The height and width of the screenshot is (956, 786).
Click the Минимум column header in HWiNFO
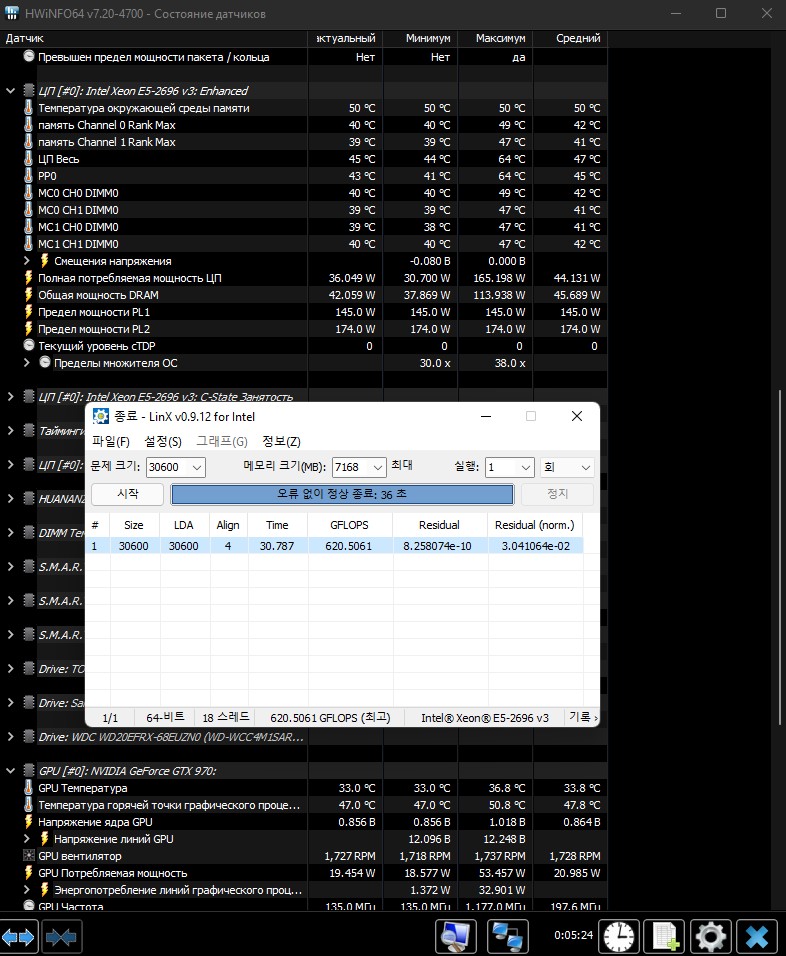[428, 38]
